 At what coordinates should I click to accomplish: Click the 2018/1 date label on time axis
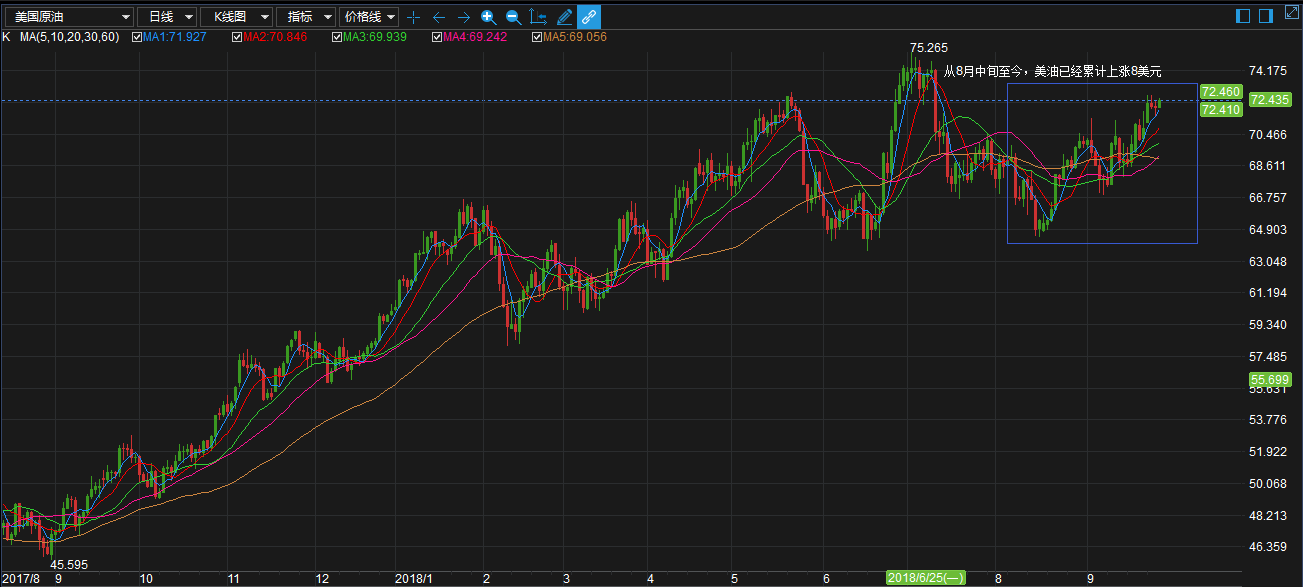click(414, 578)
